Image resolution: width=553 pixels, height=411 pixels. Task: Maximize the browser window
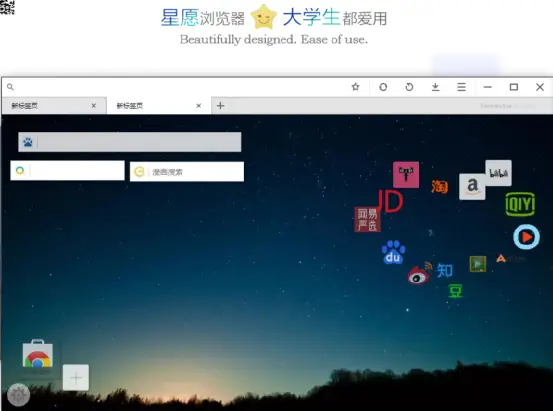514,87
